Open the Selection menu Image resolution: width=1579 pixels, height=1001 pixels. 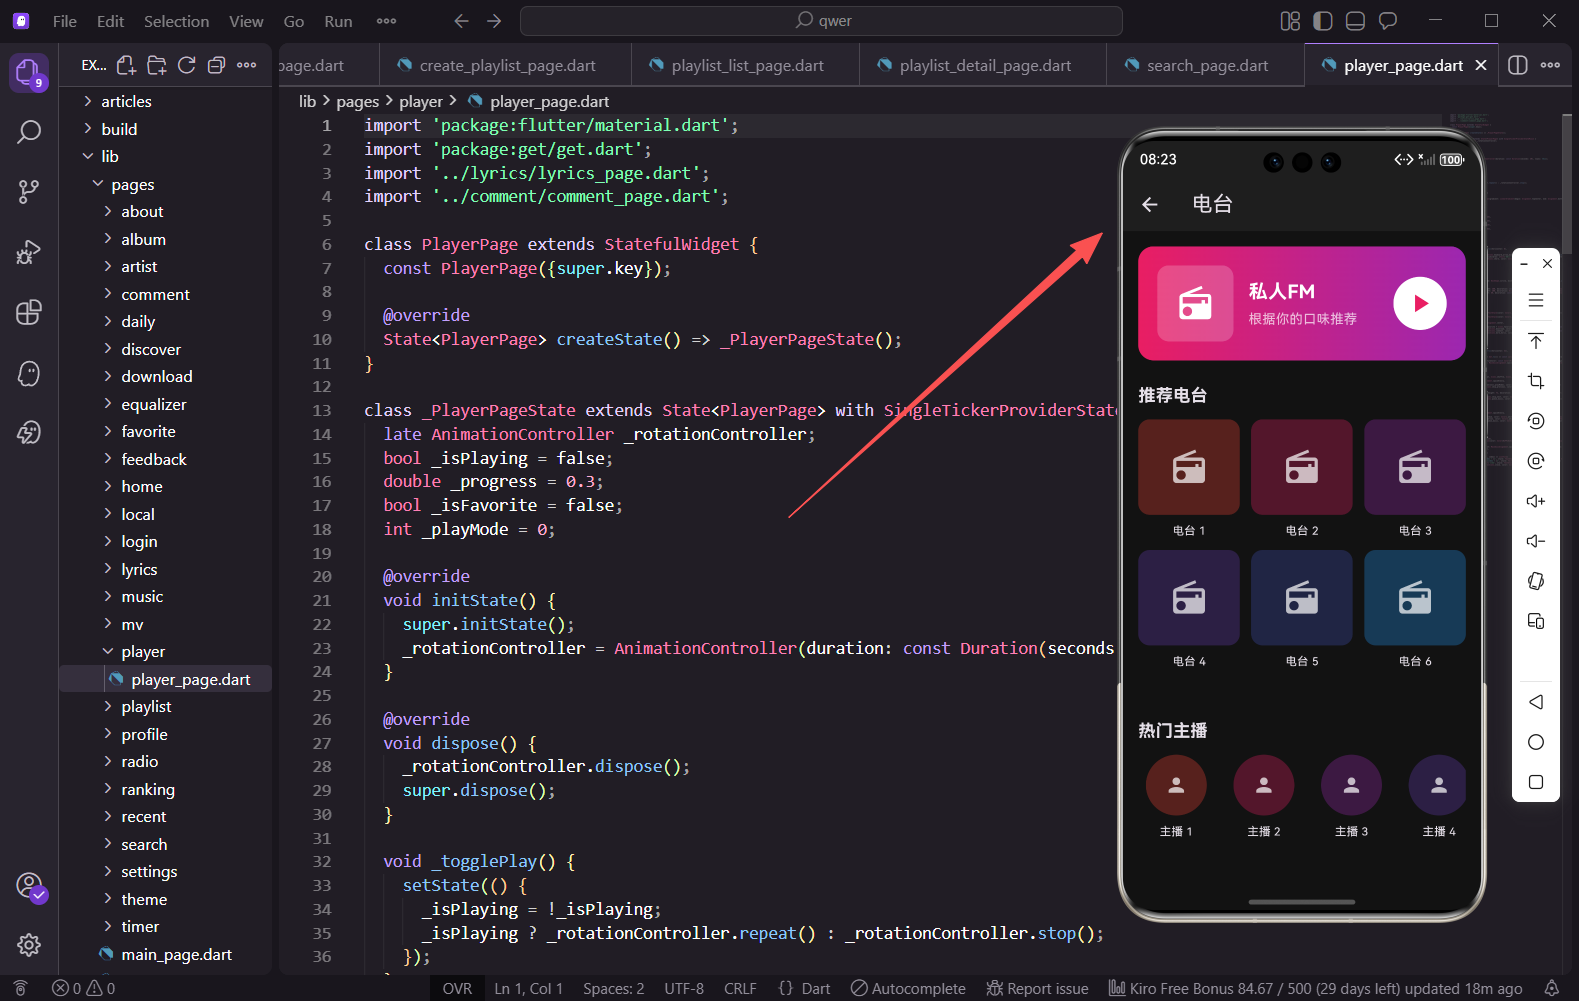[177, 21]
